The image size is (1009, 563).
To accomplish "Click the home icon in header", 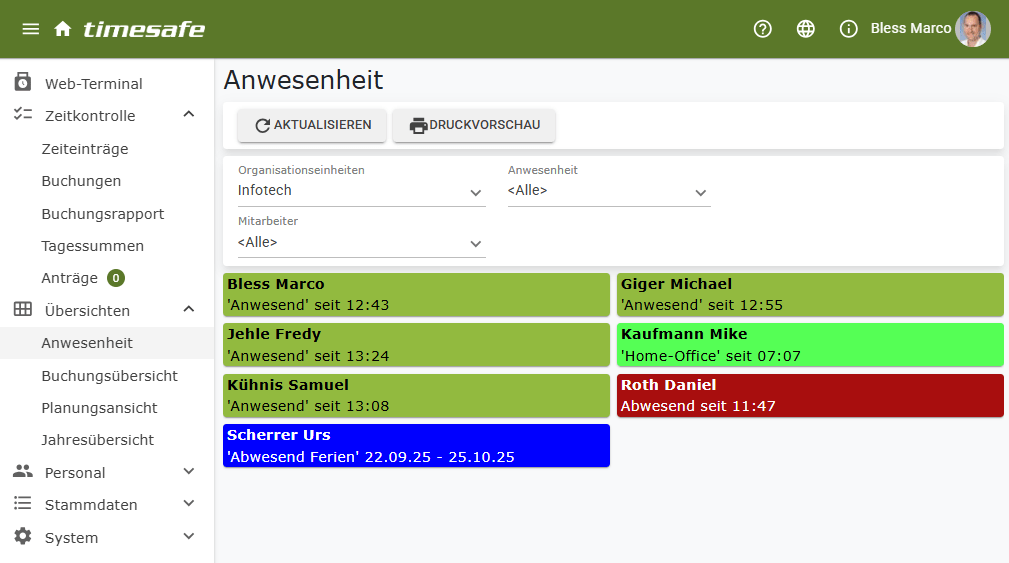I will 63,29.
